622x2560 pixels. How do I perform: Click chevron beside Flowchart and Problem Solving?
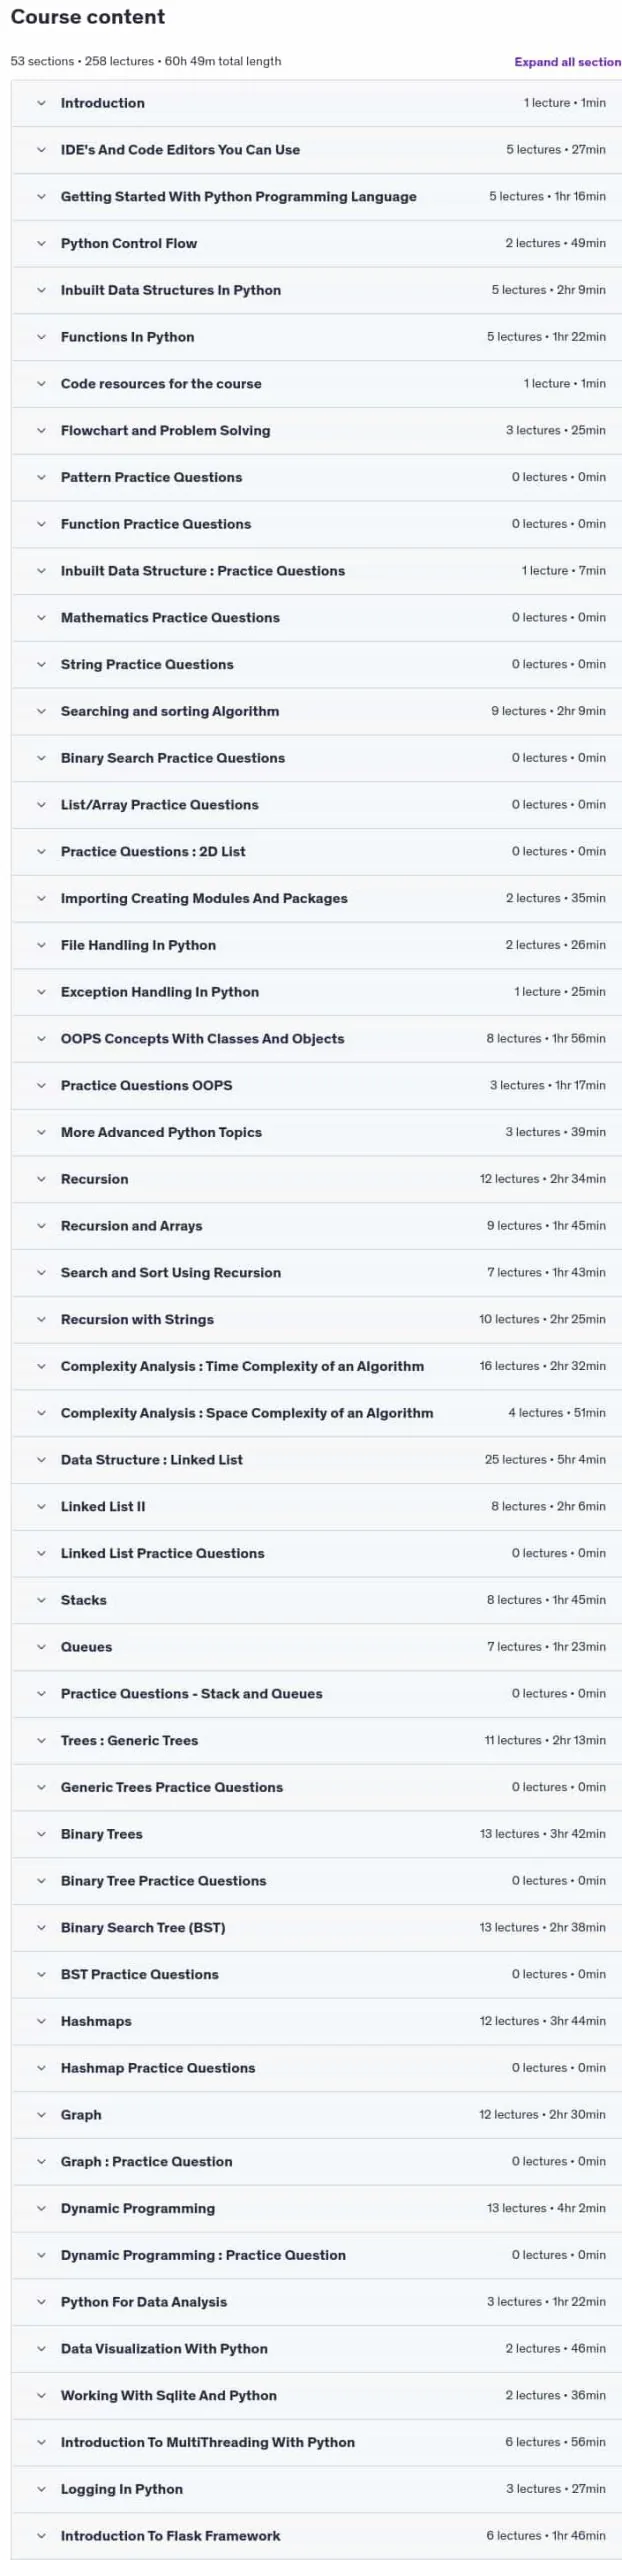(41, 430)
